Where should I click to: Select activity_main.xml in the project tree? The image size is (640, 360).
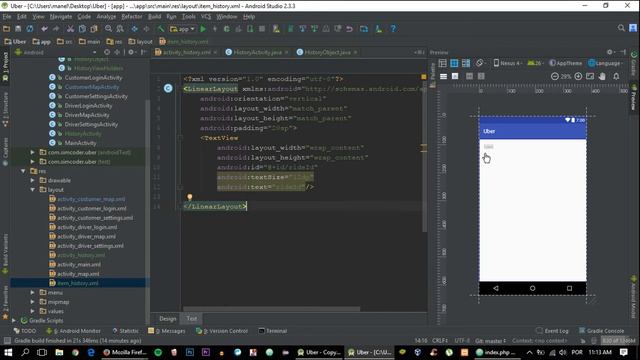pyautogui.click(x=78, y=264)
